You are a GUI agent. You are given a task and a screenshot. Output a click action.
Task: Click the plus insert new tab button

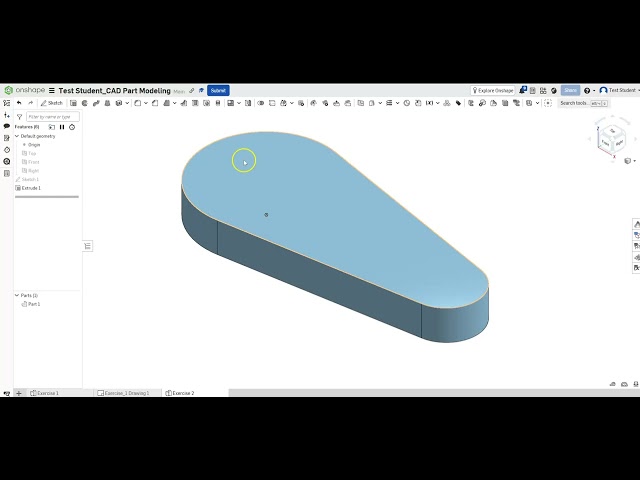click(x=19, y=393)
